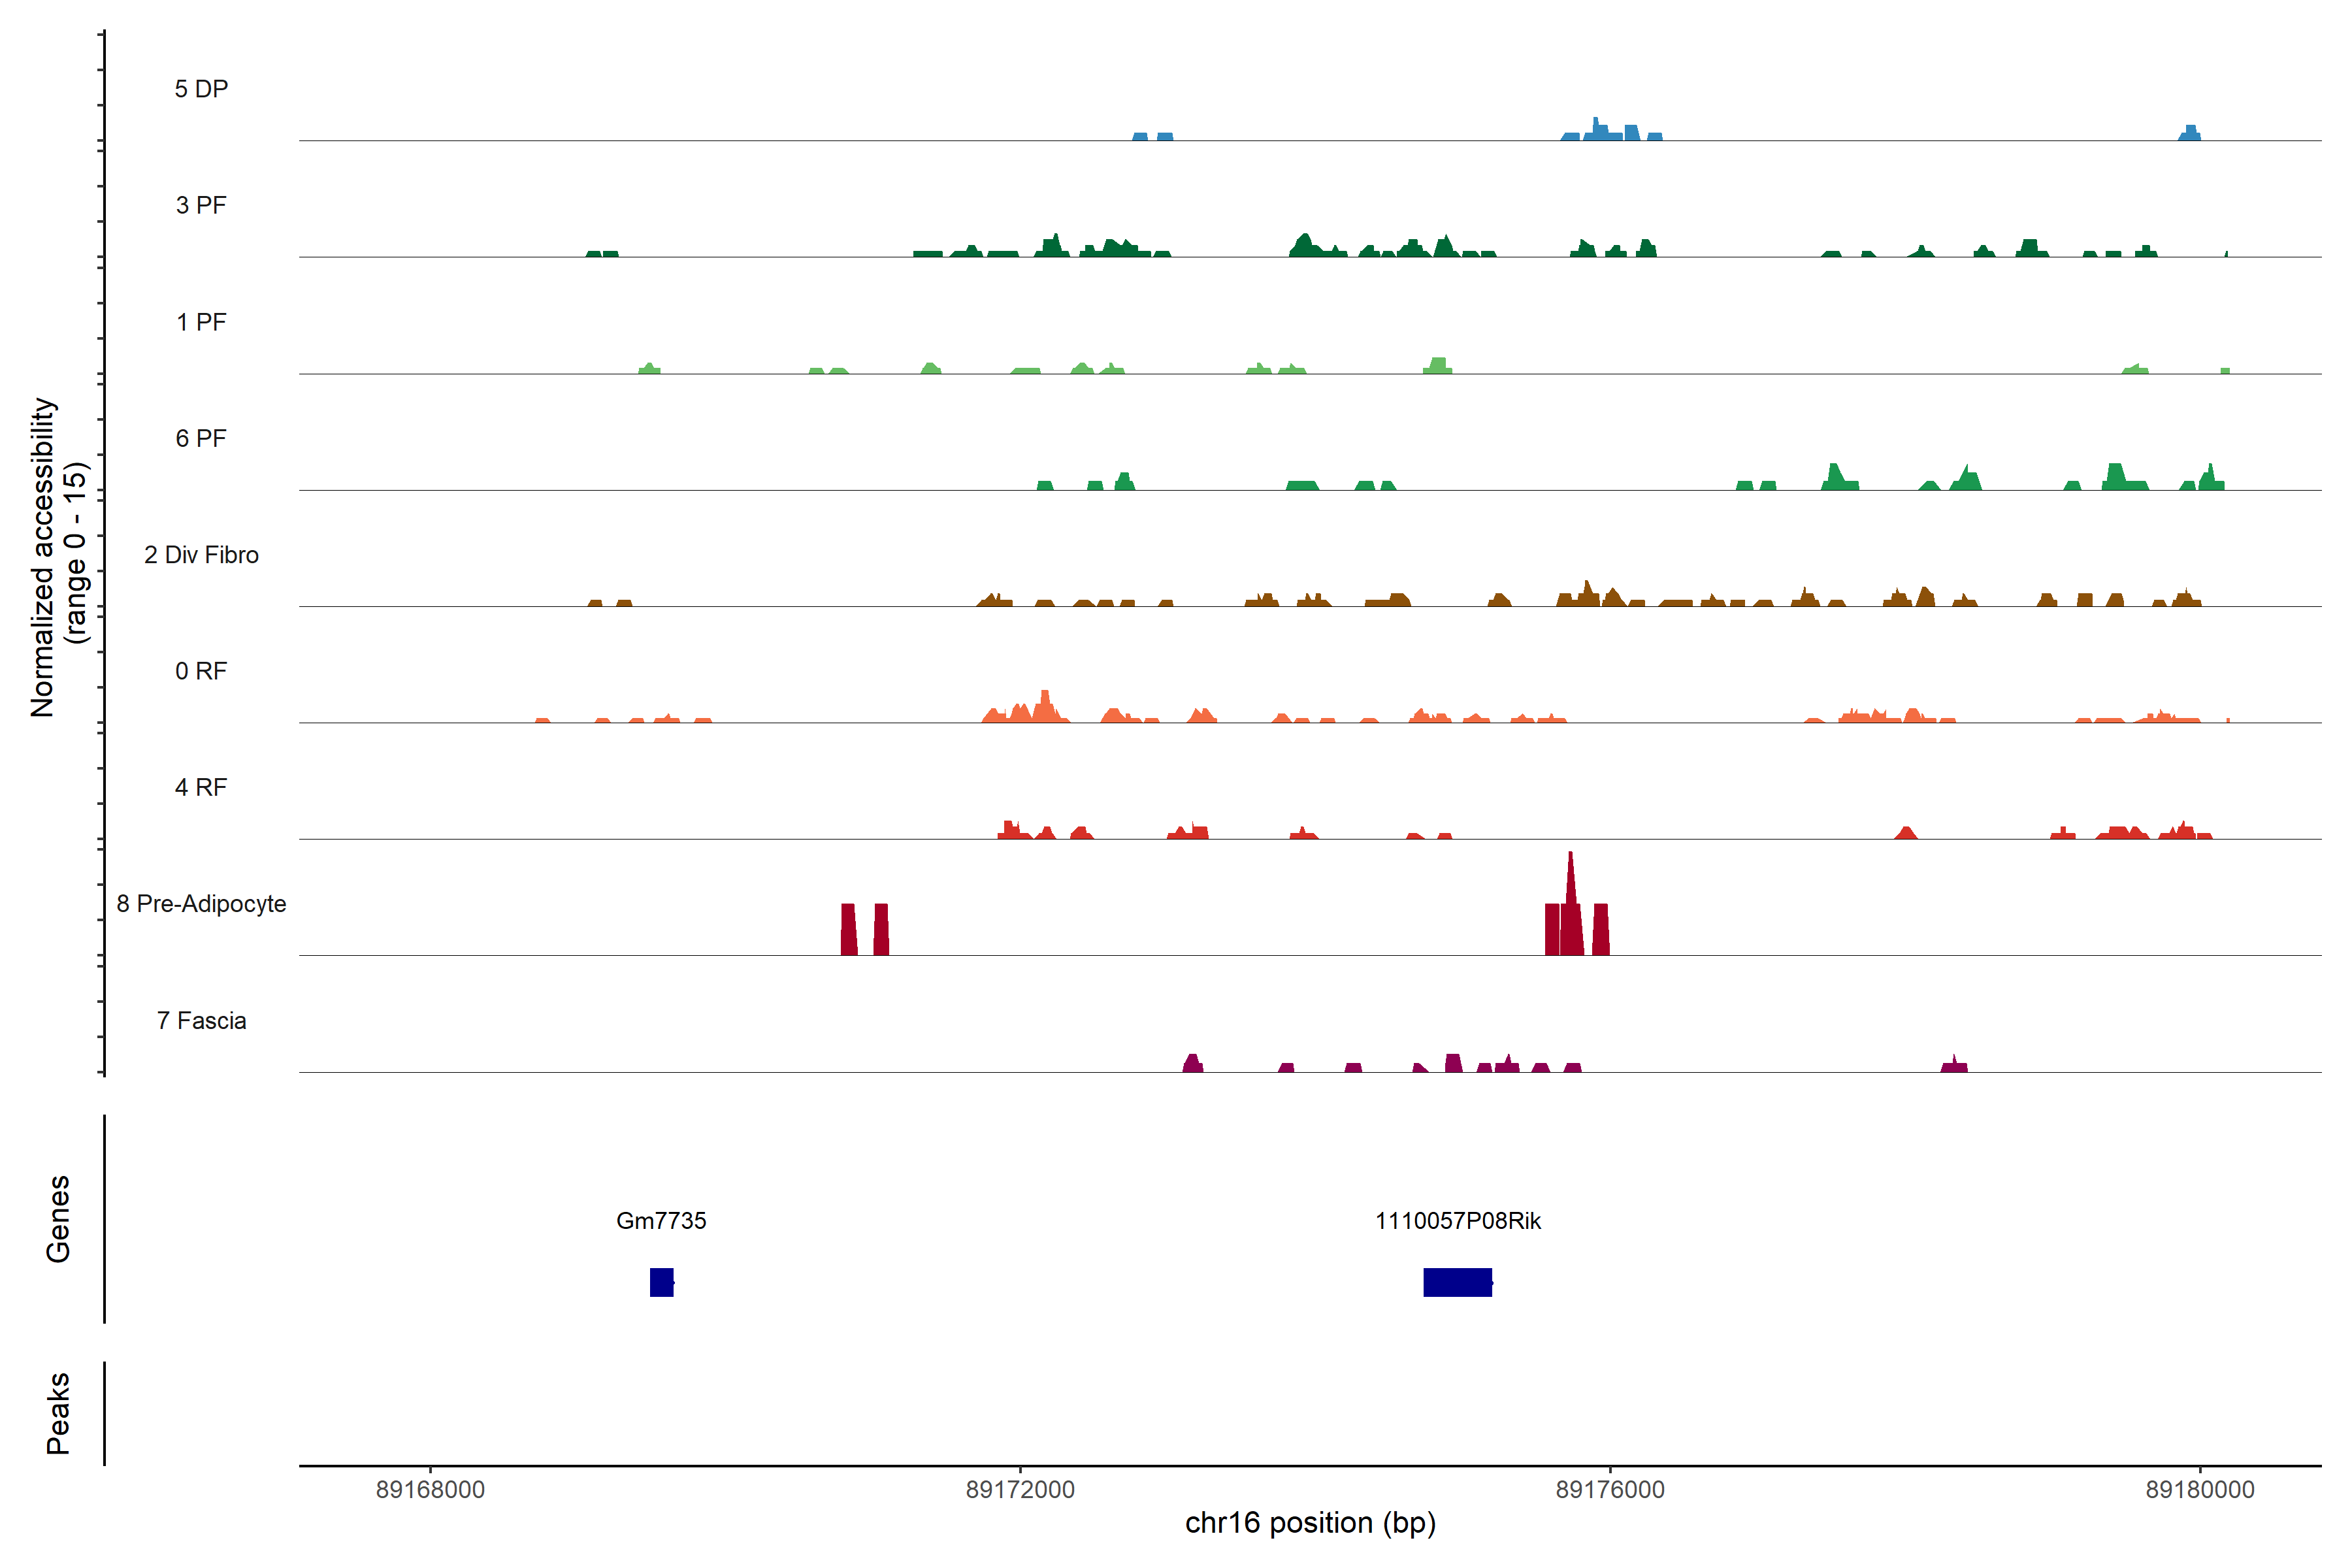Click the Gm7735 gene label
The width and height of the screenshot is (2352, 1568).
(x=661, y=1220)
